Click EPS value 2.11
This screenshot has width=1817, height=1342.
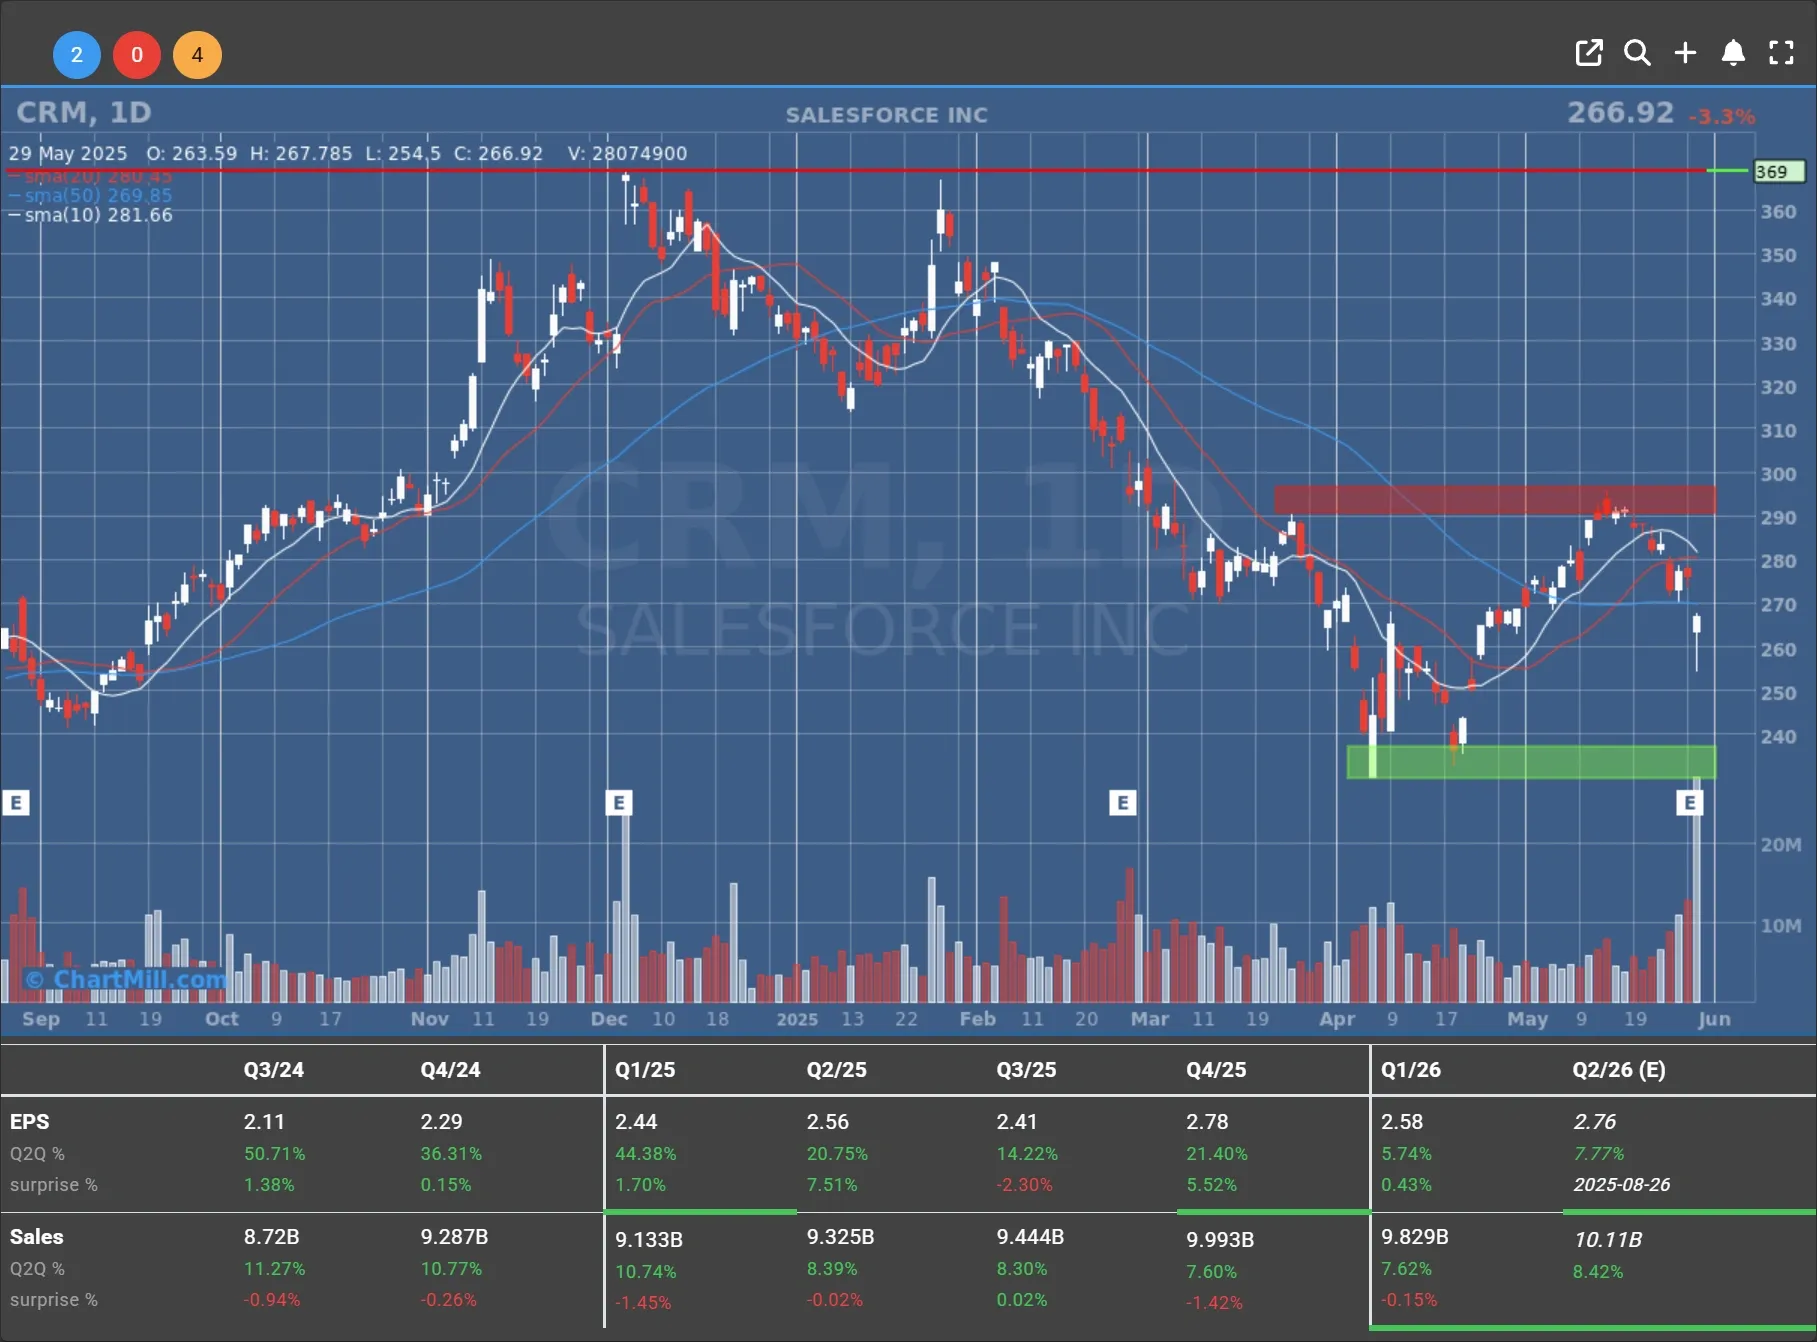coord(264,1122)
